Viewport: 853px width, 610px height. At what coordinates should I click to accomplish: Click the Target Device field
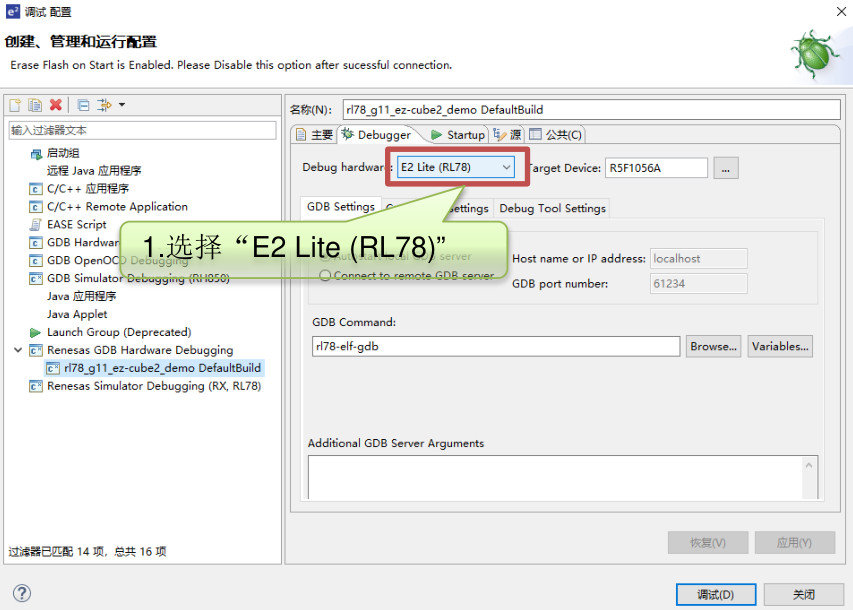pyautogui.click(x=656, y=168)
